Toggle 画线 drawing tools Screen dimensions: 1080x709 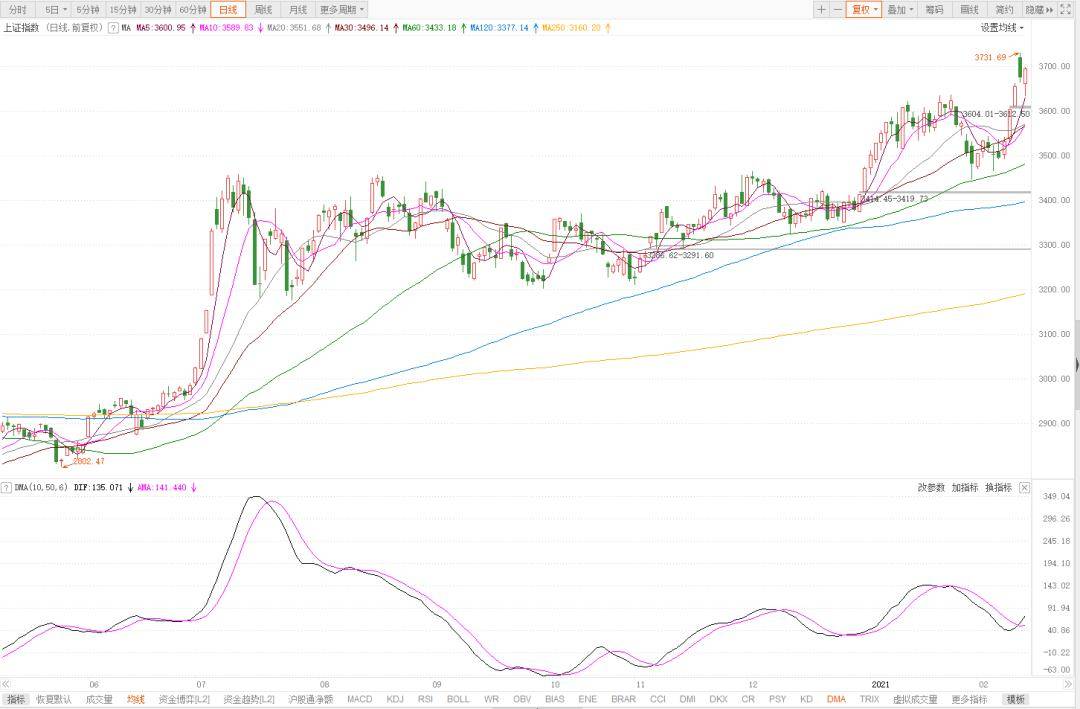[x=969, y=10]
